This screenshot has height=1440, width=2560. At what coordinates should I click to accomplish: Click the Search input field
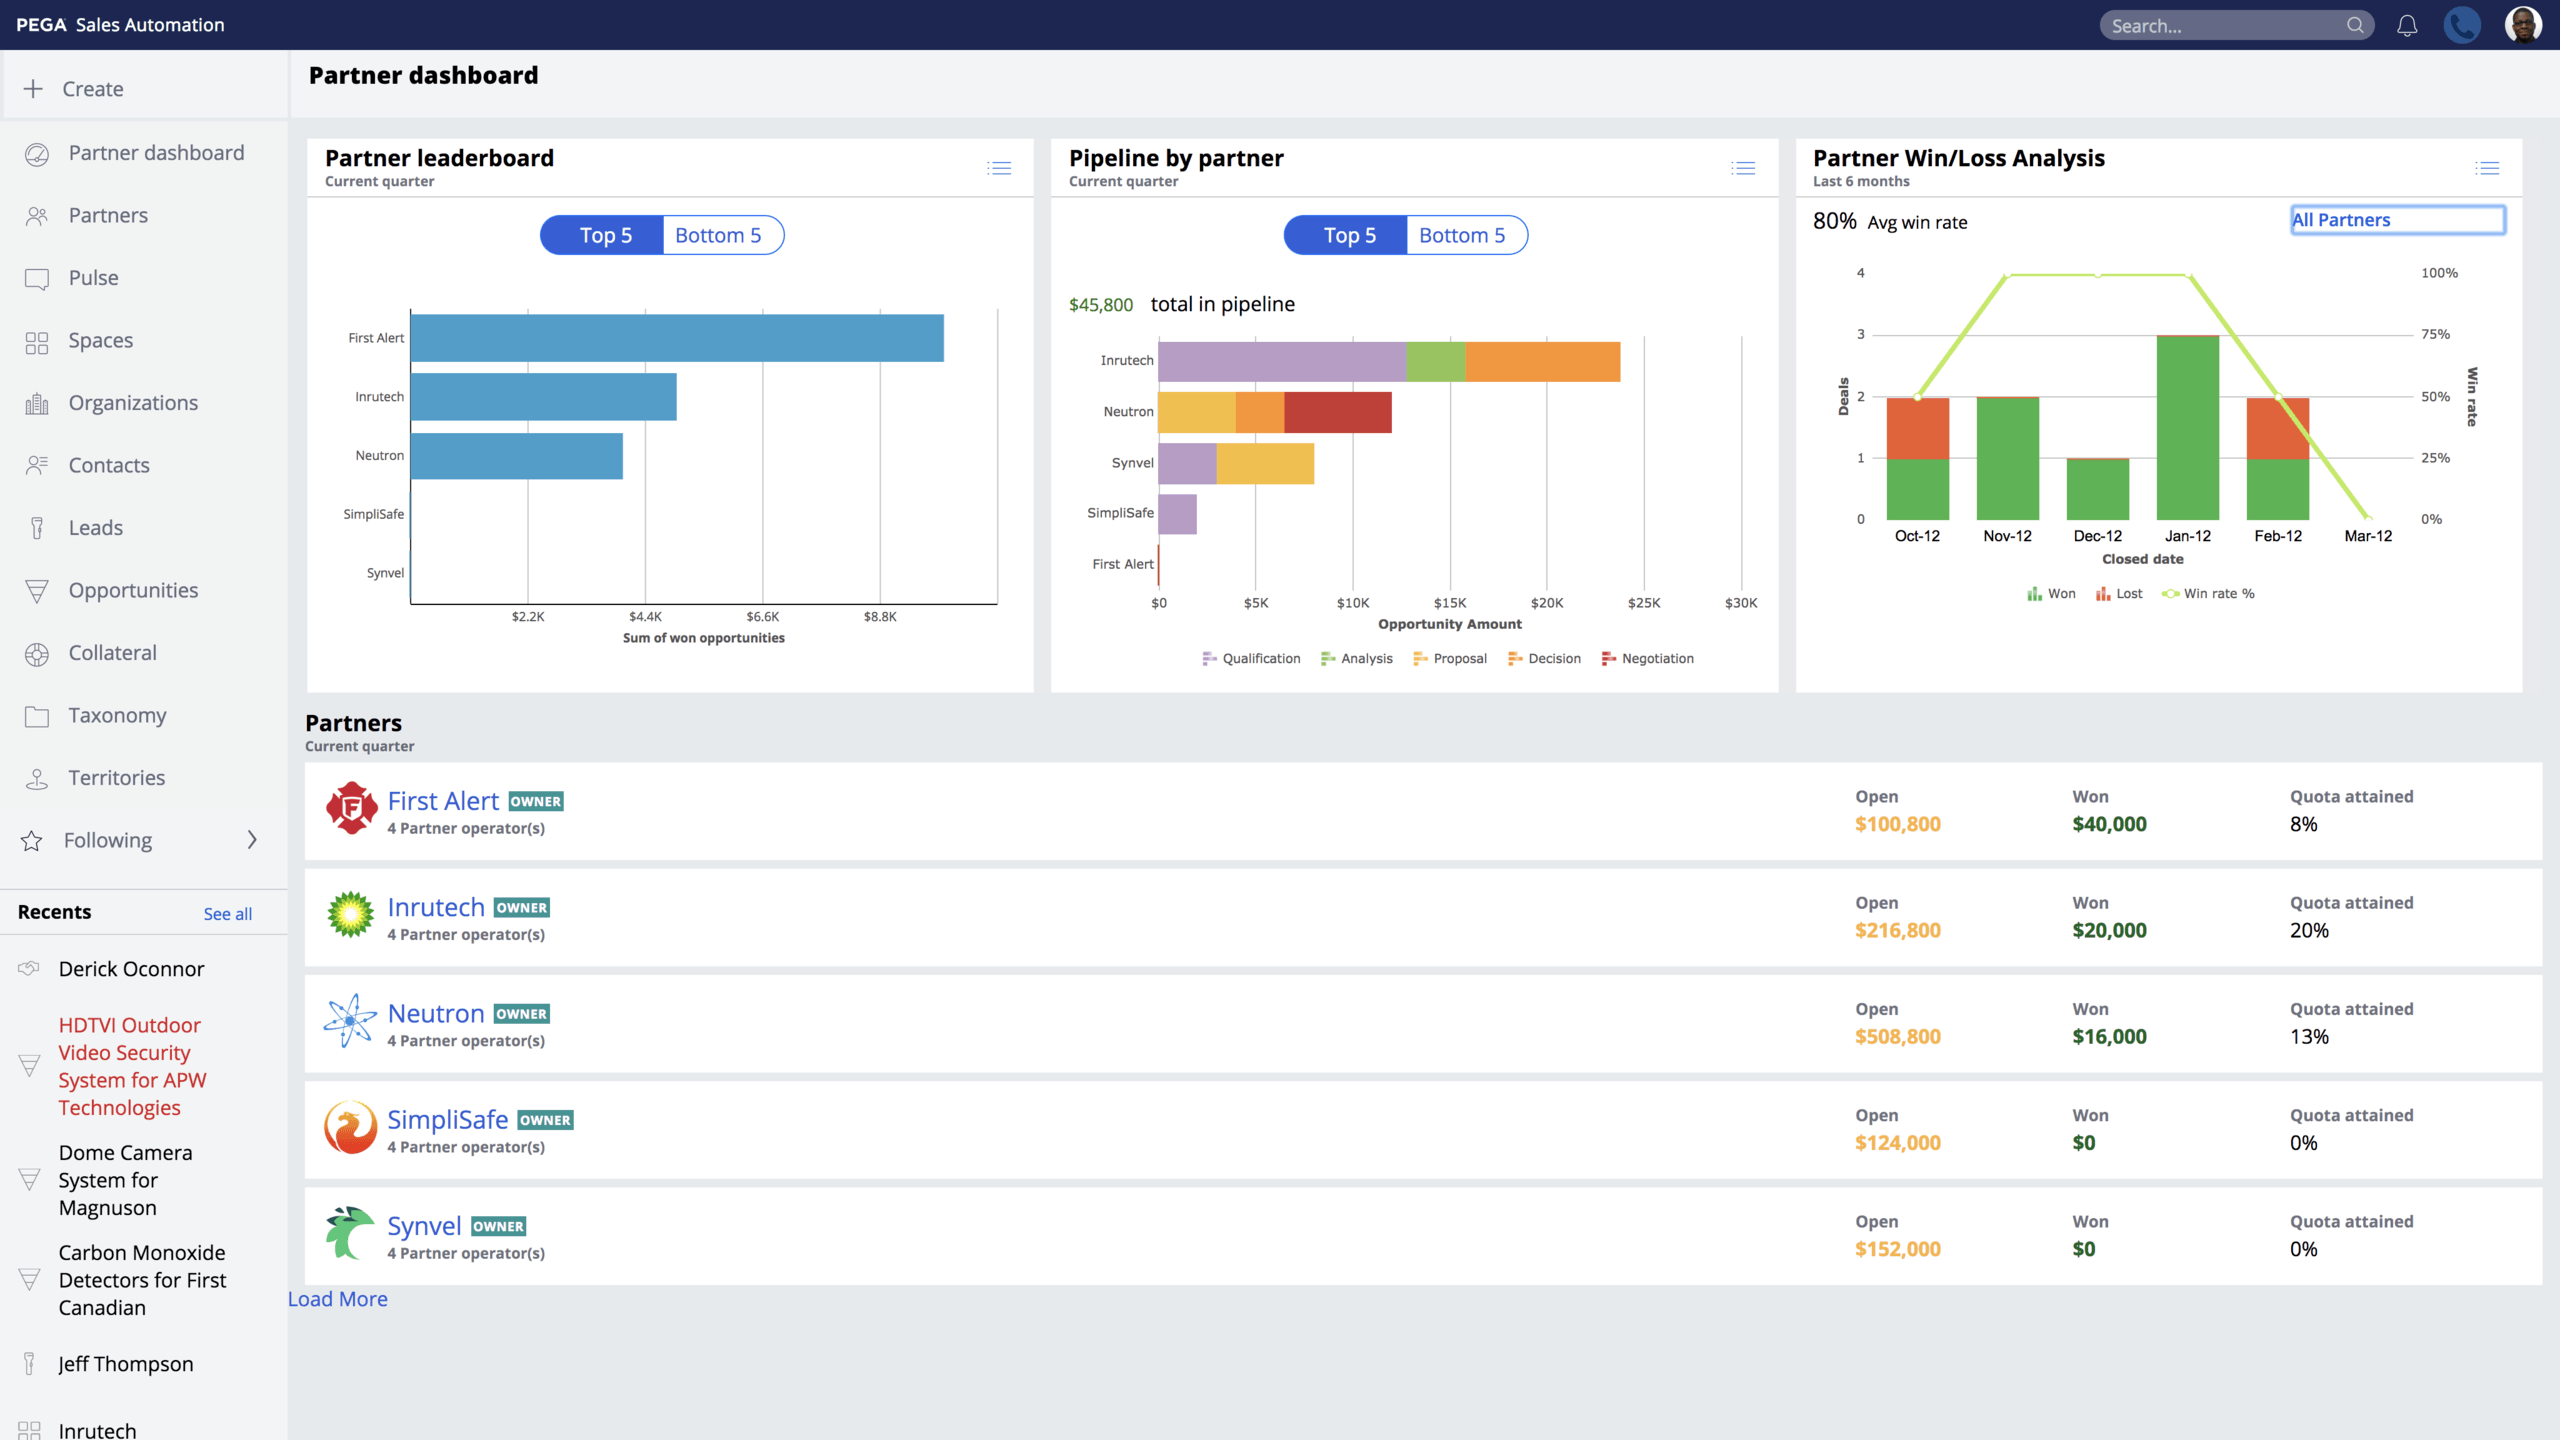(2225, 26)
